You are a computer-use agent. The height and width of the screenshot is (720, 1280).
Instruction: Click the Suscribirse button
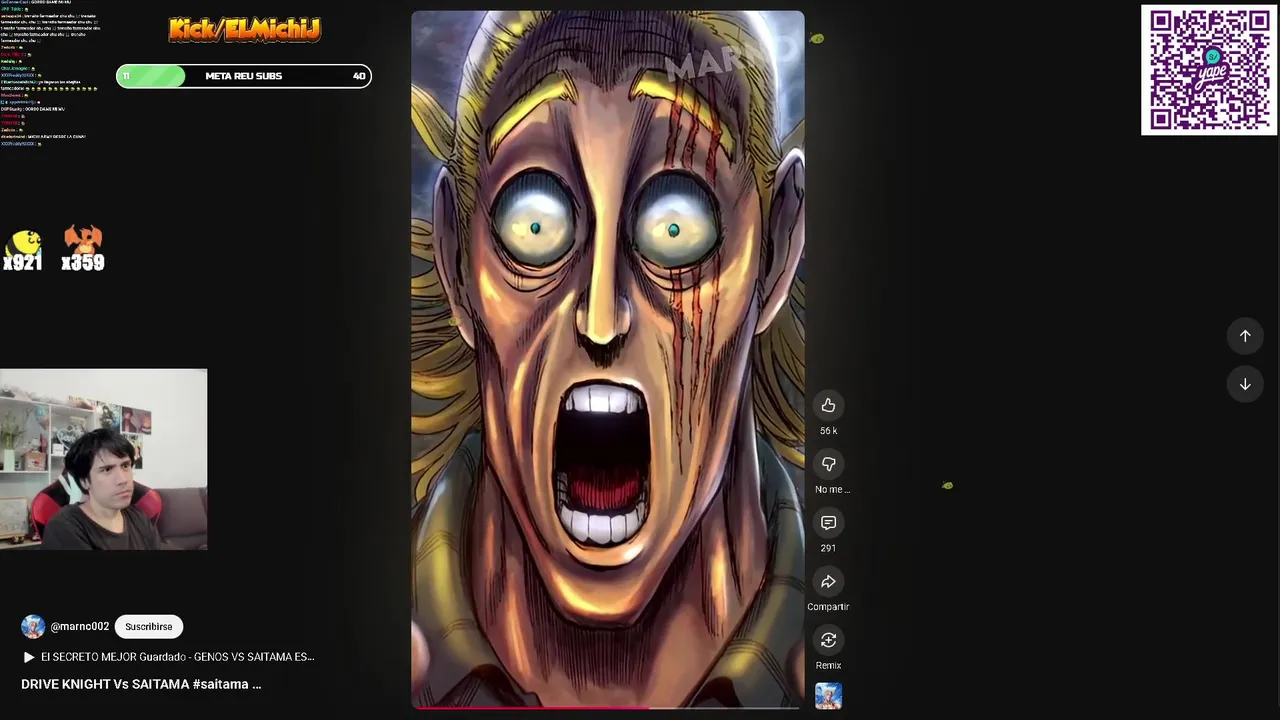click(x=149, y=627)
